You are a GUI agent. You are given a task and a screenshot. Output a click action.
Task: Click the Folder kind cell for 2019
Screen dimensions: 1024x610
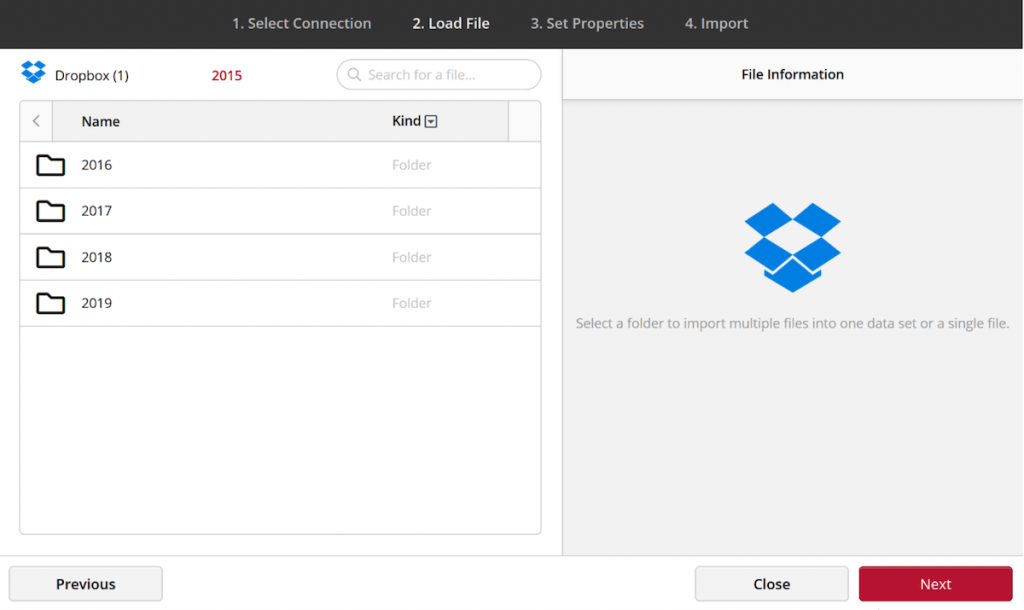click(x=411, y=303)
